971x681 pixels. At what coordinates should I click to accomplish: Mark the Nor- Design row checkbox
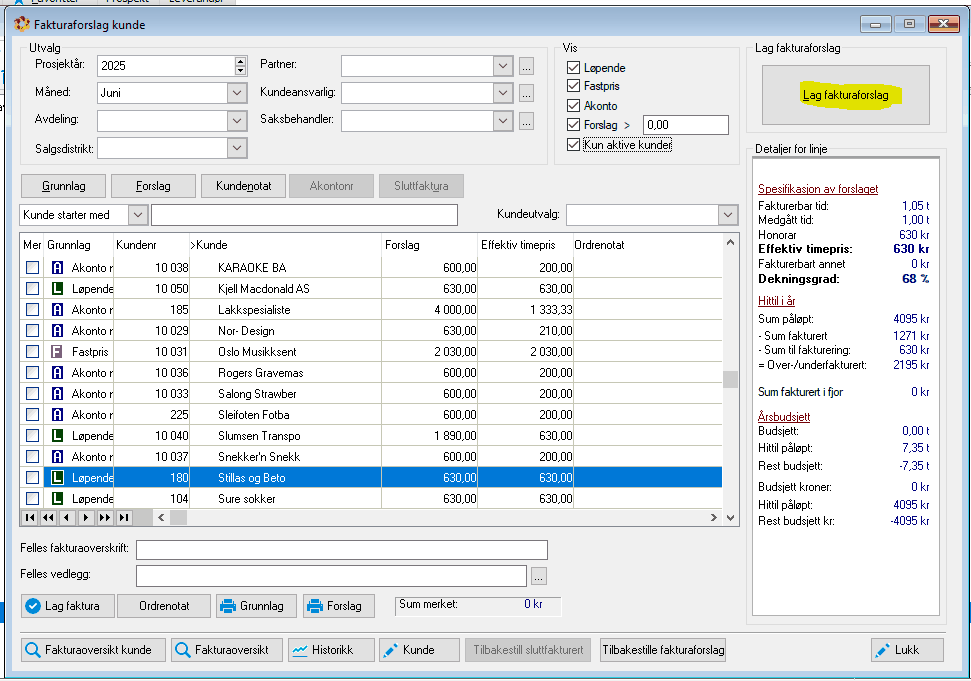pos(32,331)
